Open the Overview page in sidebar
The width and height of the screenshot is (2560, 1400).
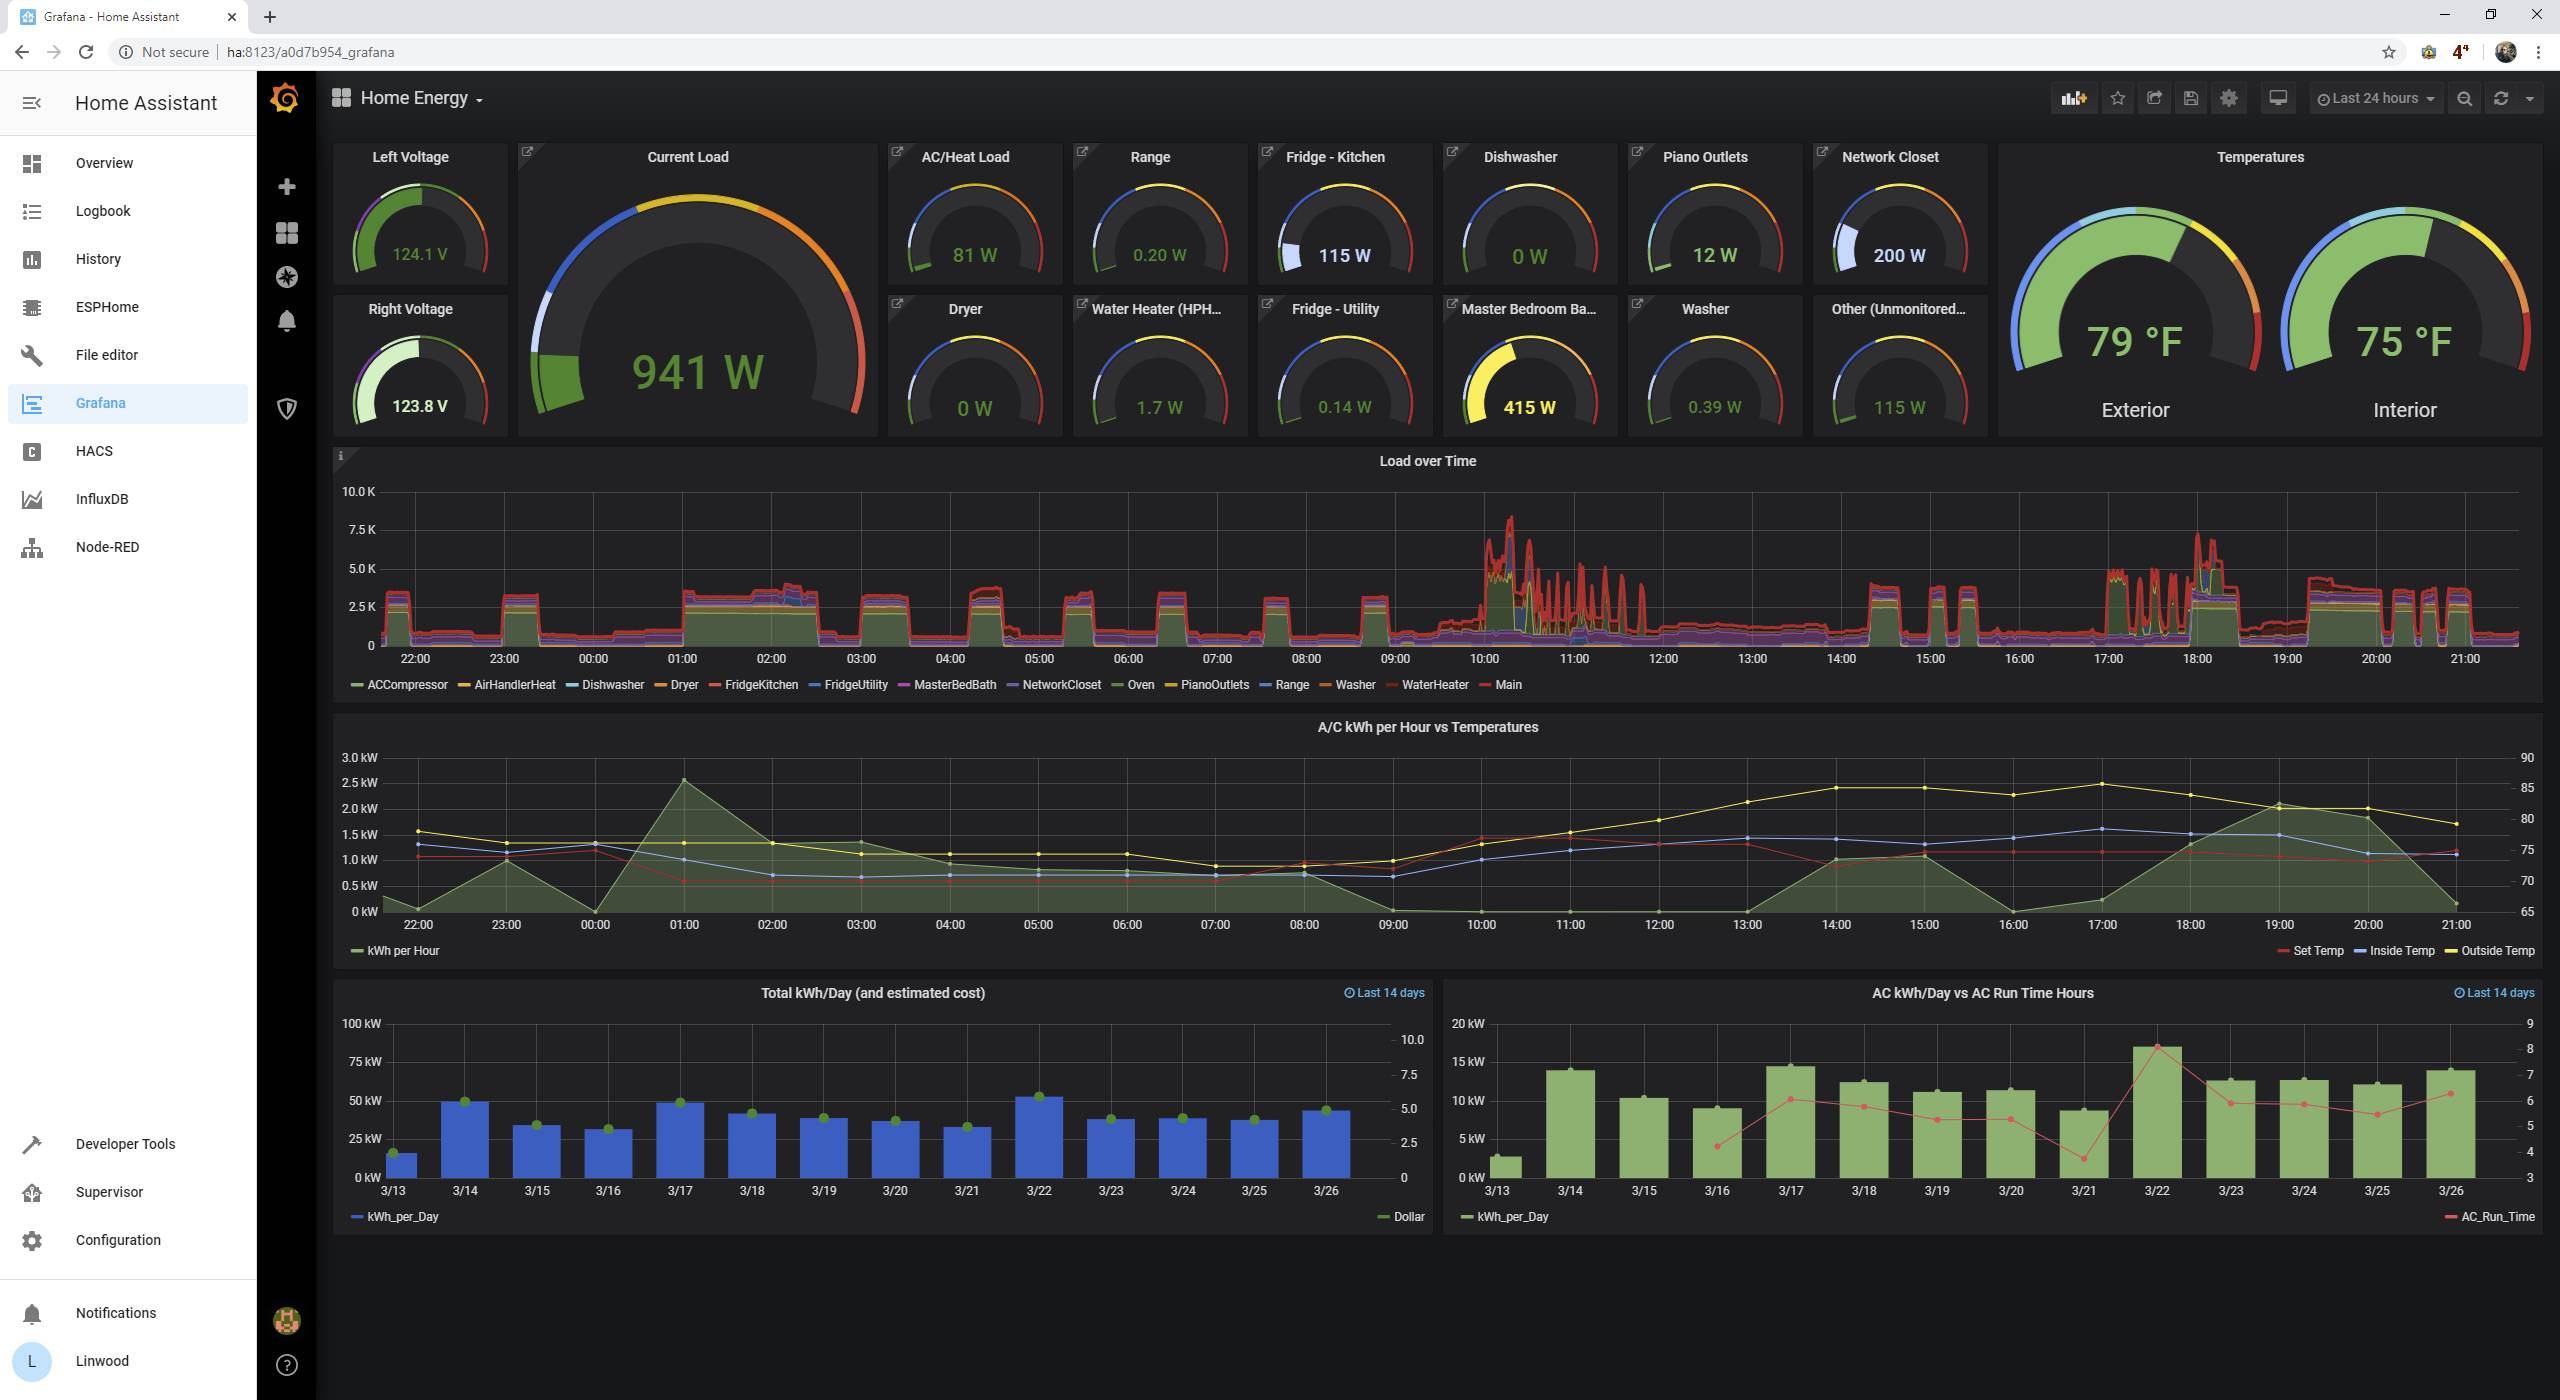click(128, 163)
